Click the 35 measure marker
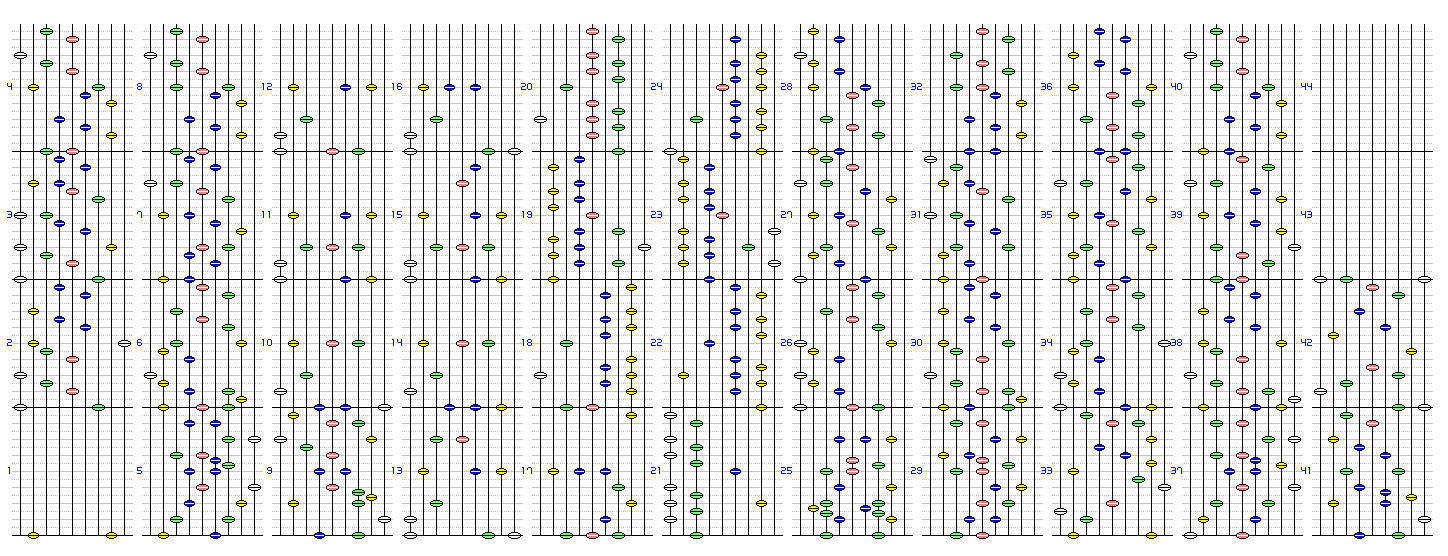 [1046, 215]
